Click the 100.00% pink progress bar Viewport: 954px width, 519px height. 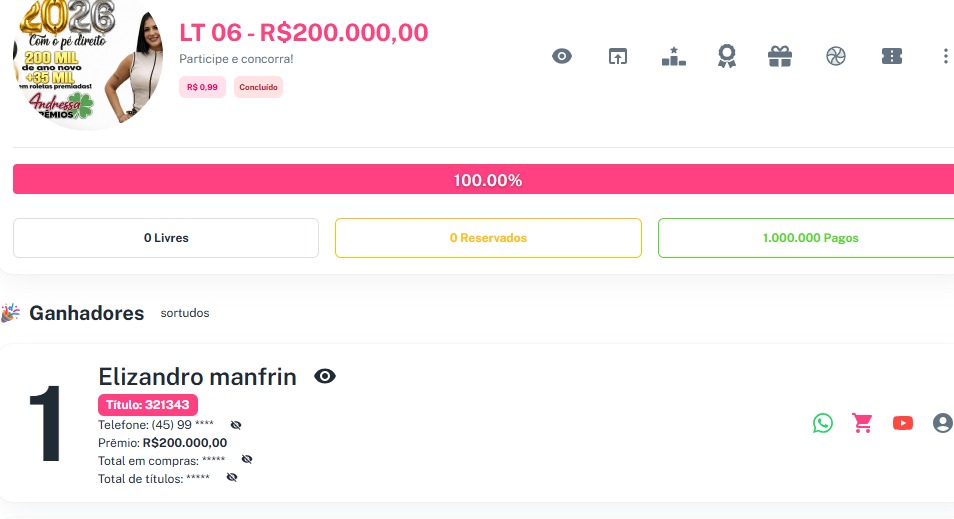click(487, 180)
